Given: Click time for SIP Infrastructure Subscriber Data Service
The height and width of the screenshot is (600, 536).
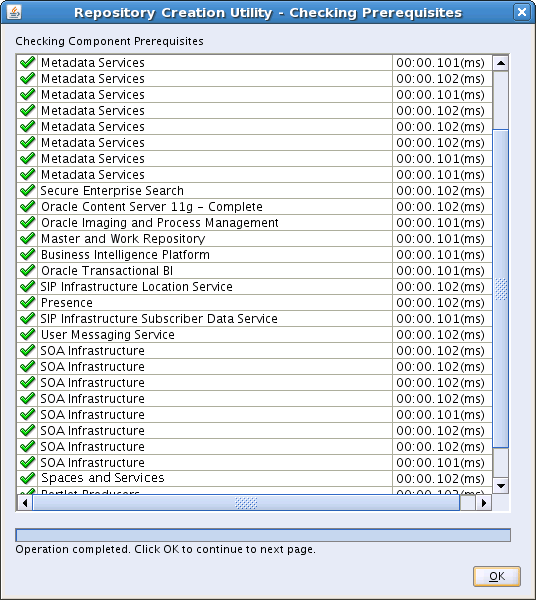Looking at the screenshot, I should click(442, 319).
